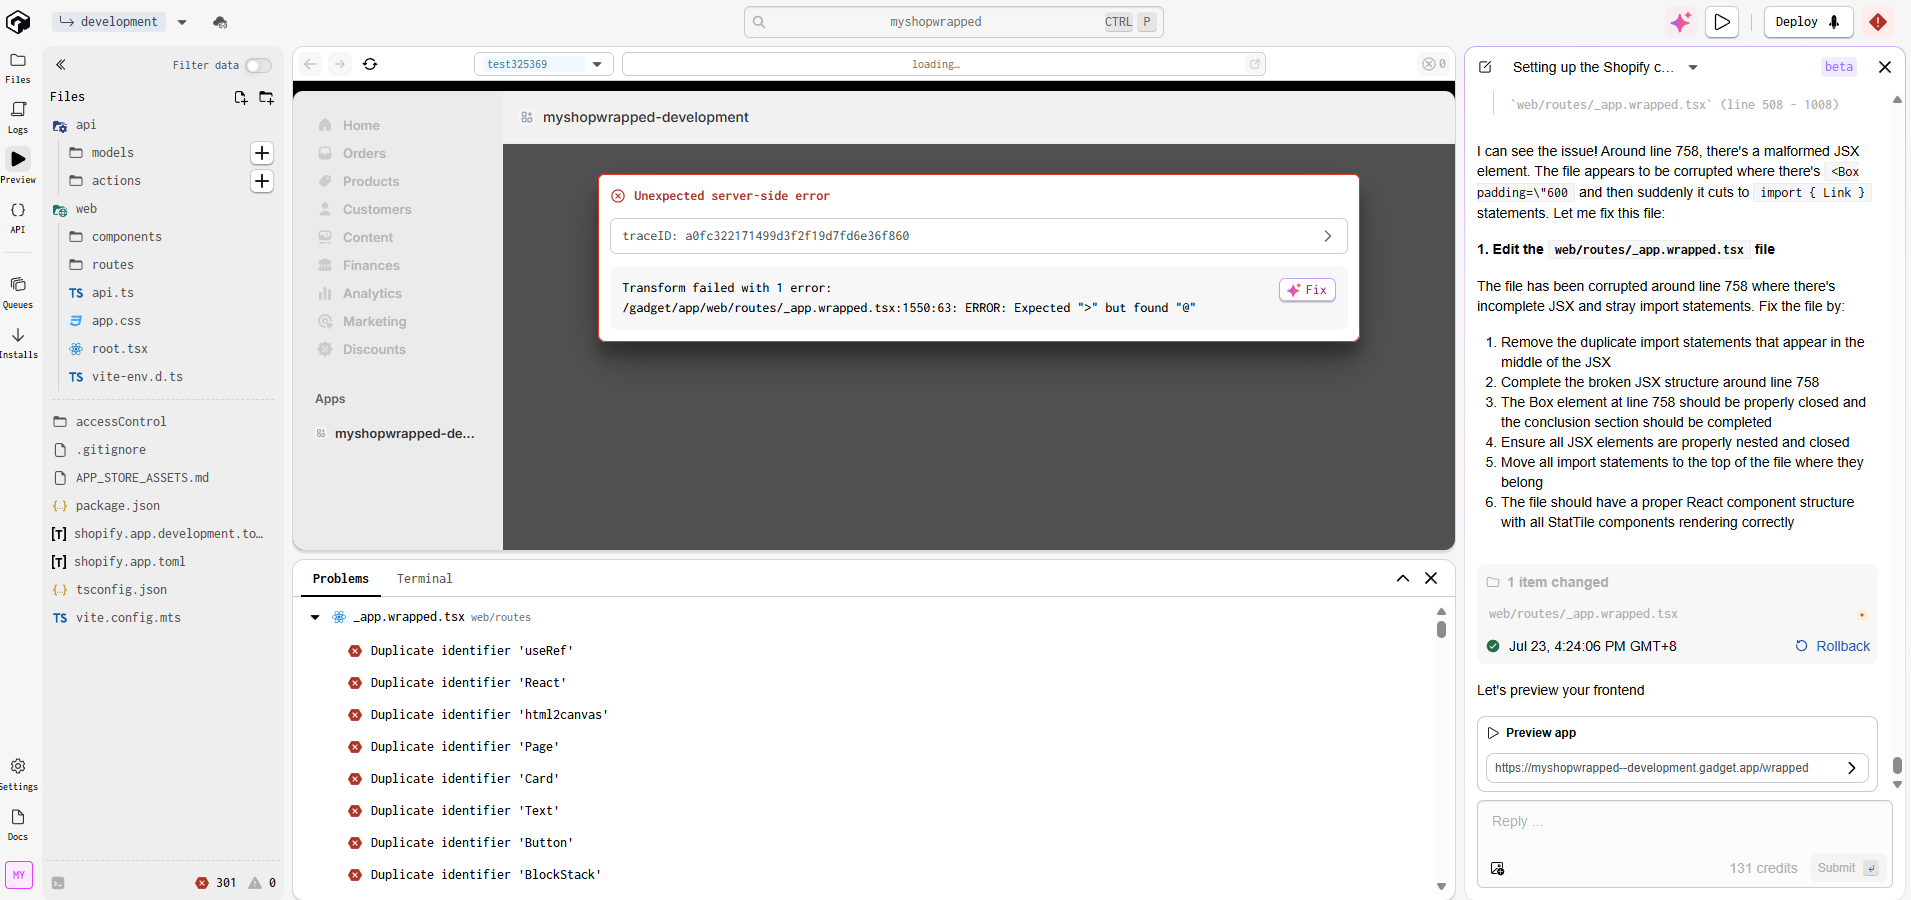Click the MY user avatar
The height and width of the screenshot is (900, 1911).
(x=19, y=875)
